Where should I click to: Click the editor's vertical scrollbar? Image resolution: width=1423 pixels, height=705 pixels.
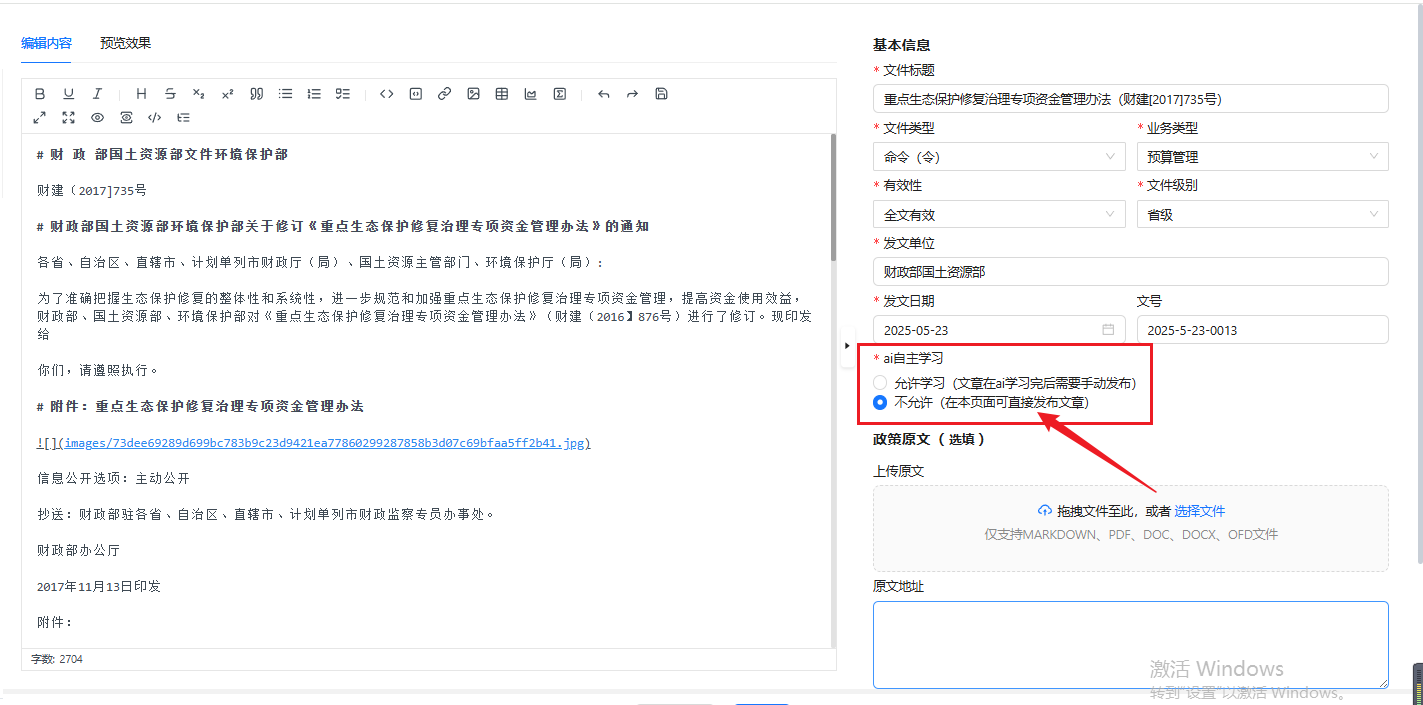coord(833,200)
